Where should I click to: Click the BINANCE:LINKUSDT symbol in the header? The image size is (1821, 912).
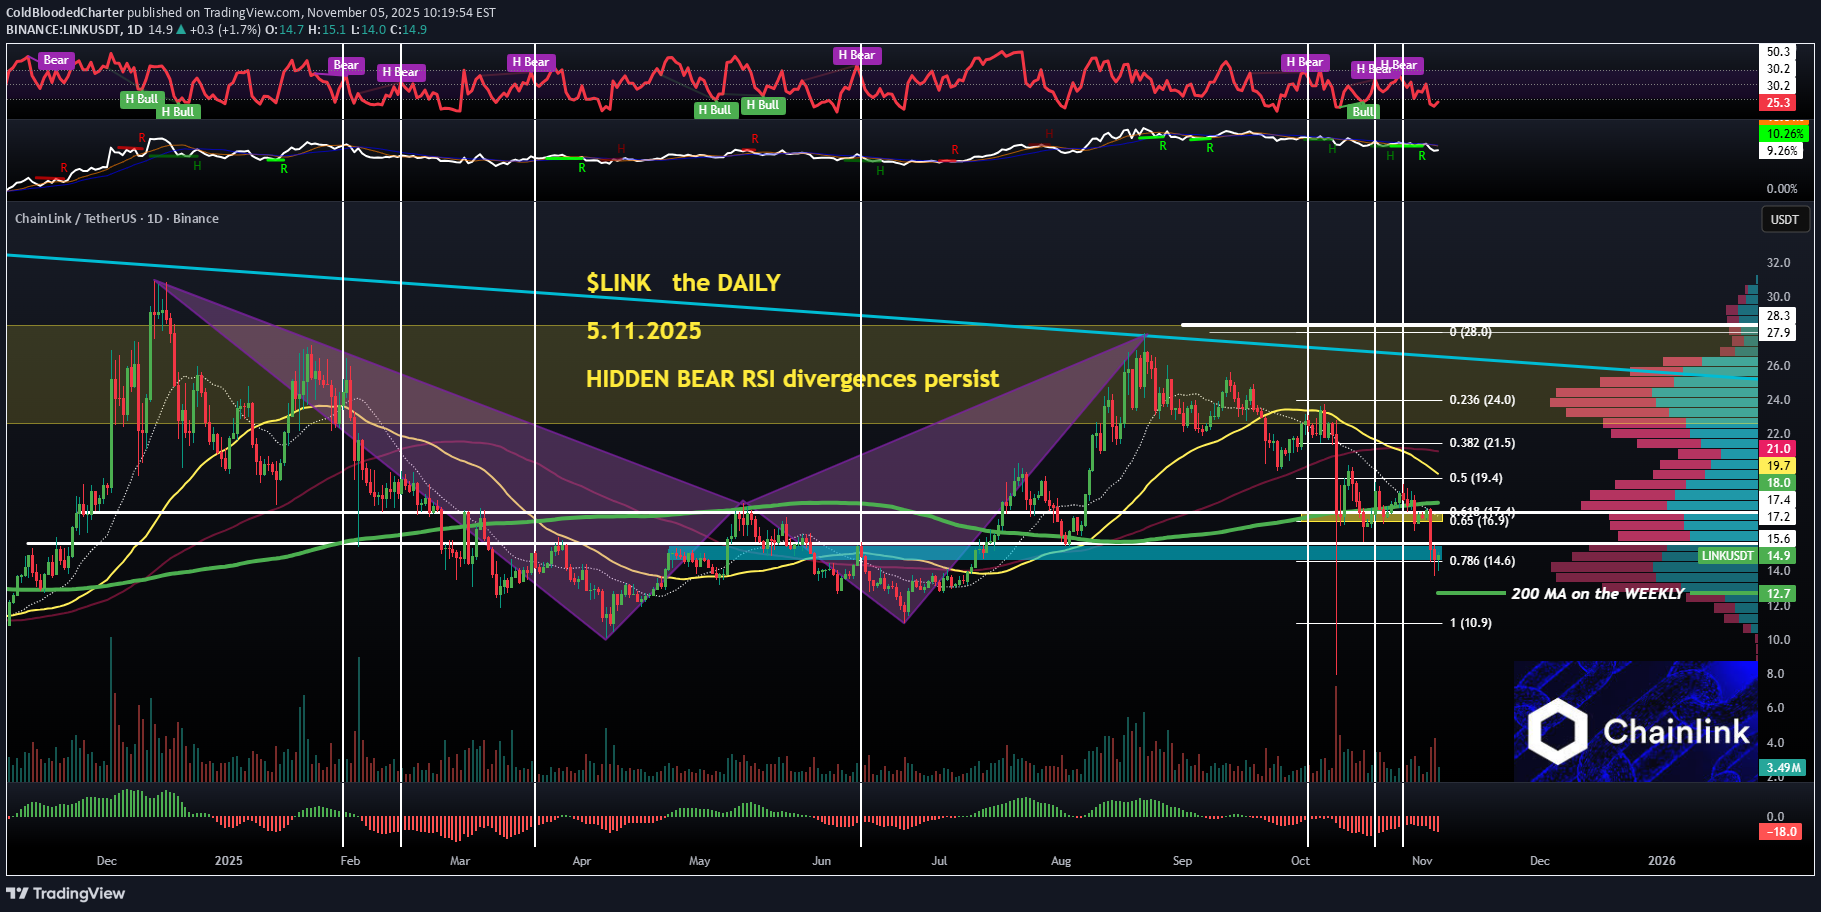(62, 29)
